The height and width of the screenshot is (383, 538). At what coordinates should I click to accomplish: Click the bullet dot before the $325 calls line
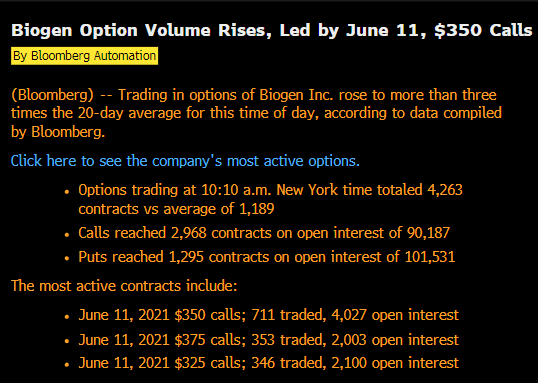(x=67, y=365)
